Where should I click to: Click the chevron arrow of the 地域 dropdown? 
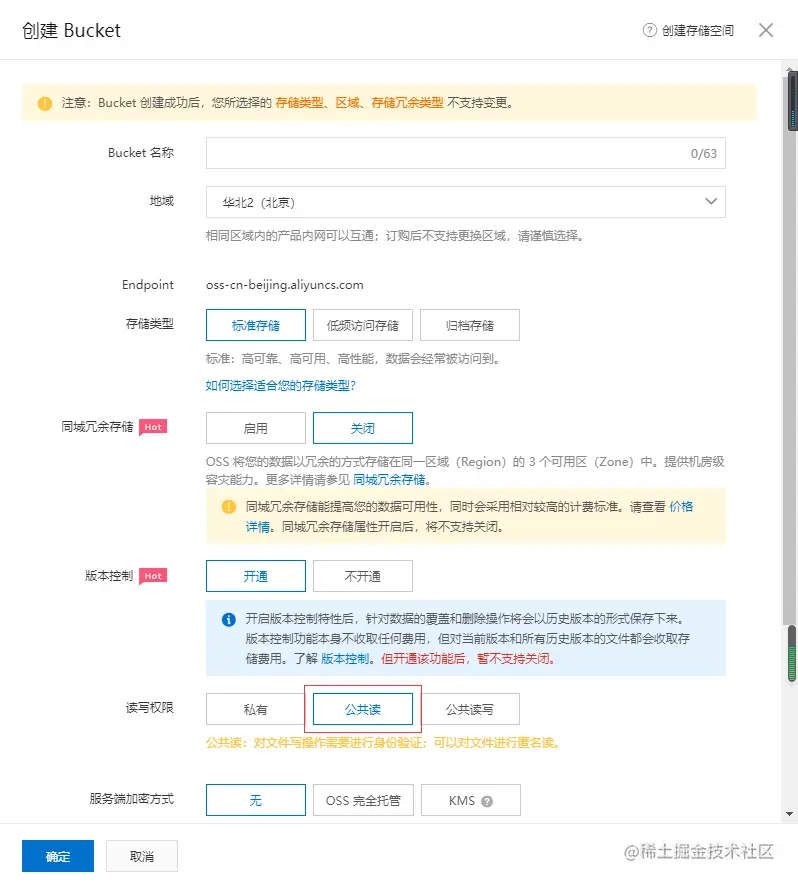coord(711,201)
